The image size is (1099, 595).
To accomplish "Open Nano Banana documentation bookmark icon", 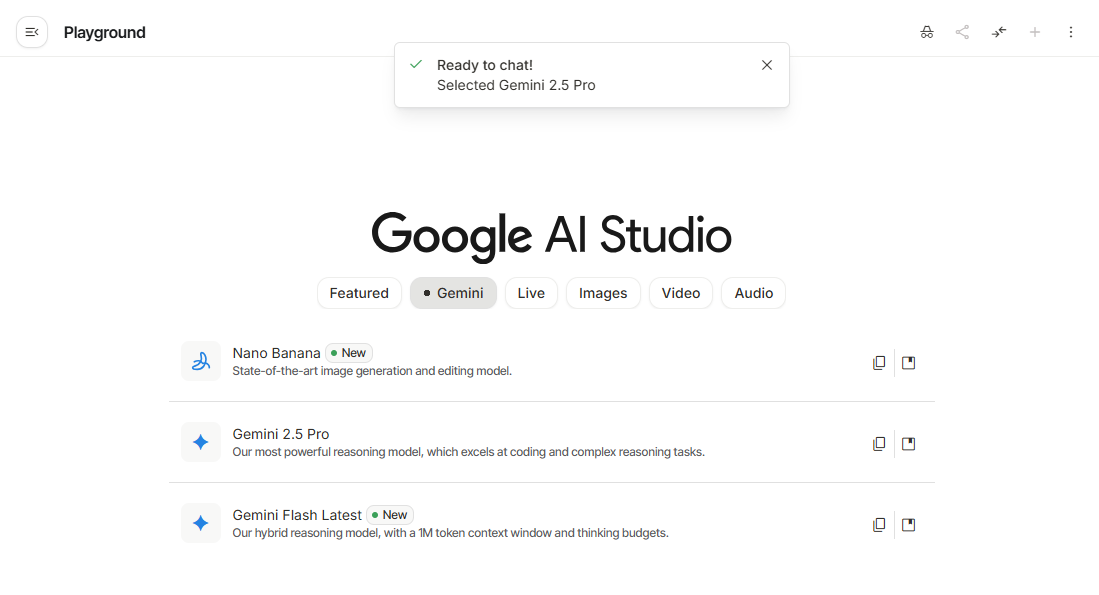I will [908, 363].
